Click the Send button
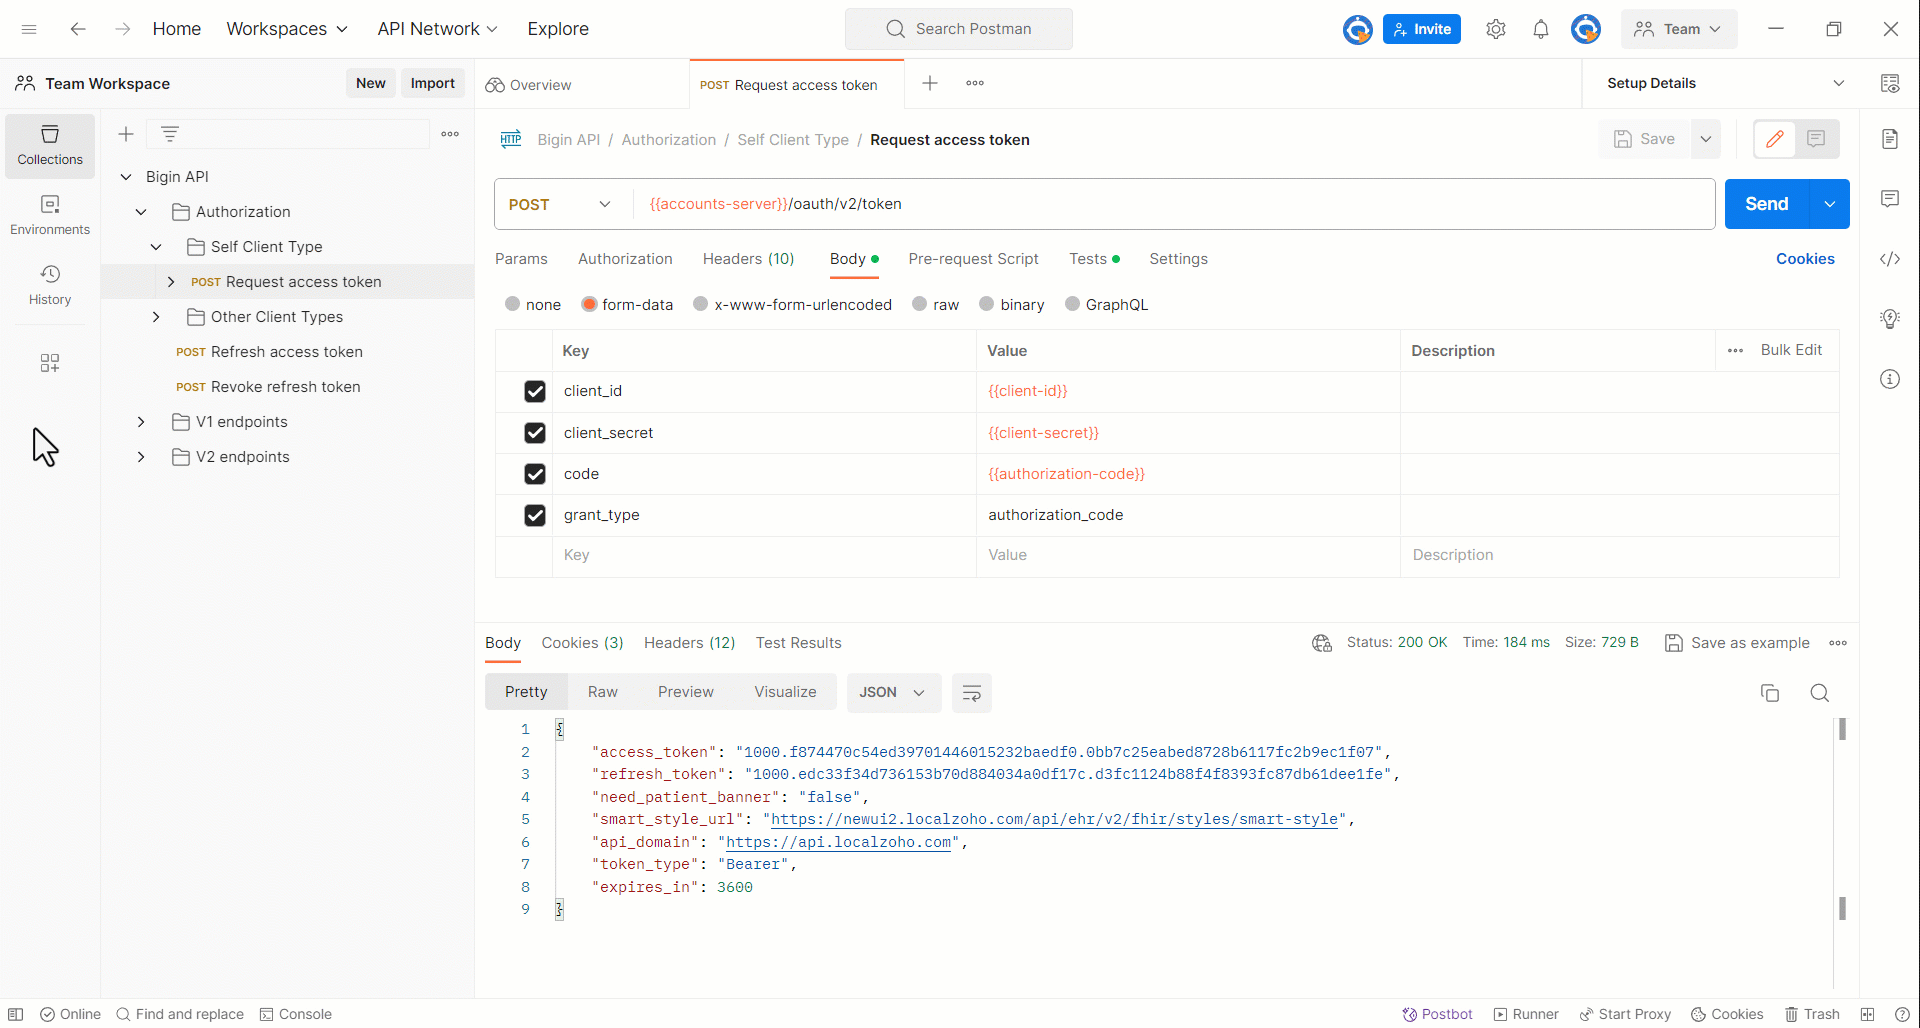Image resolution: width=1920 pixels, height=1028 pixels. tap(1766, 204)
